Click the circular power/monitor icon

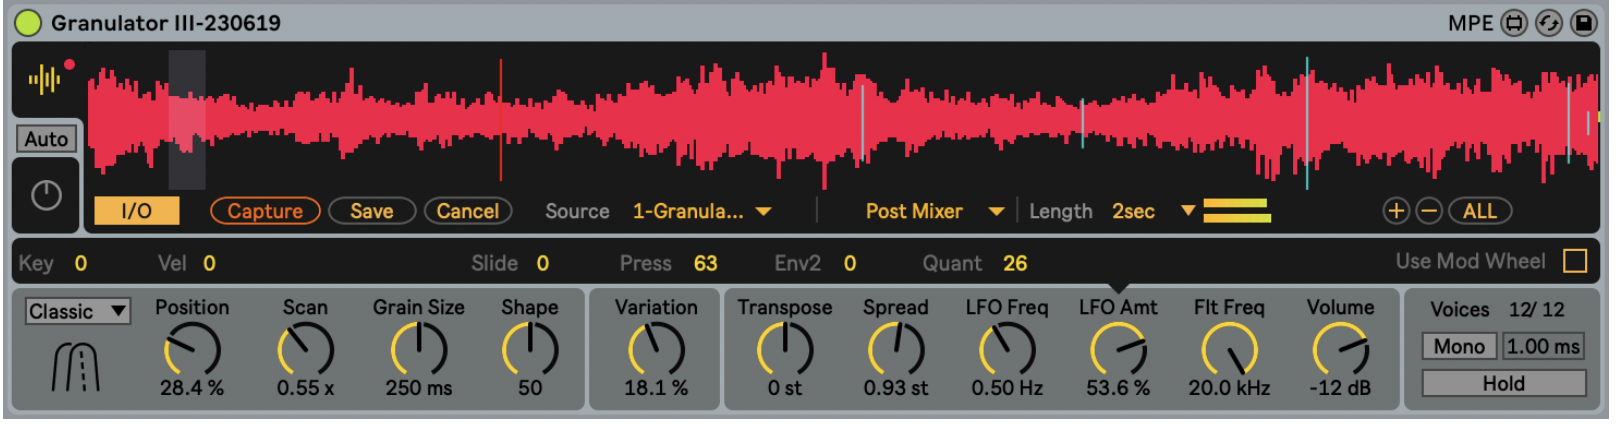(46, 195)
